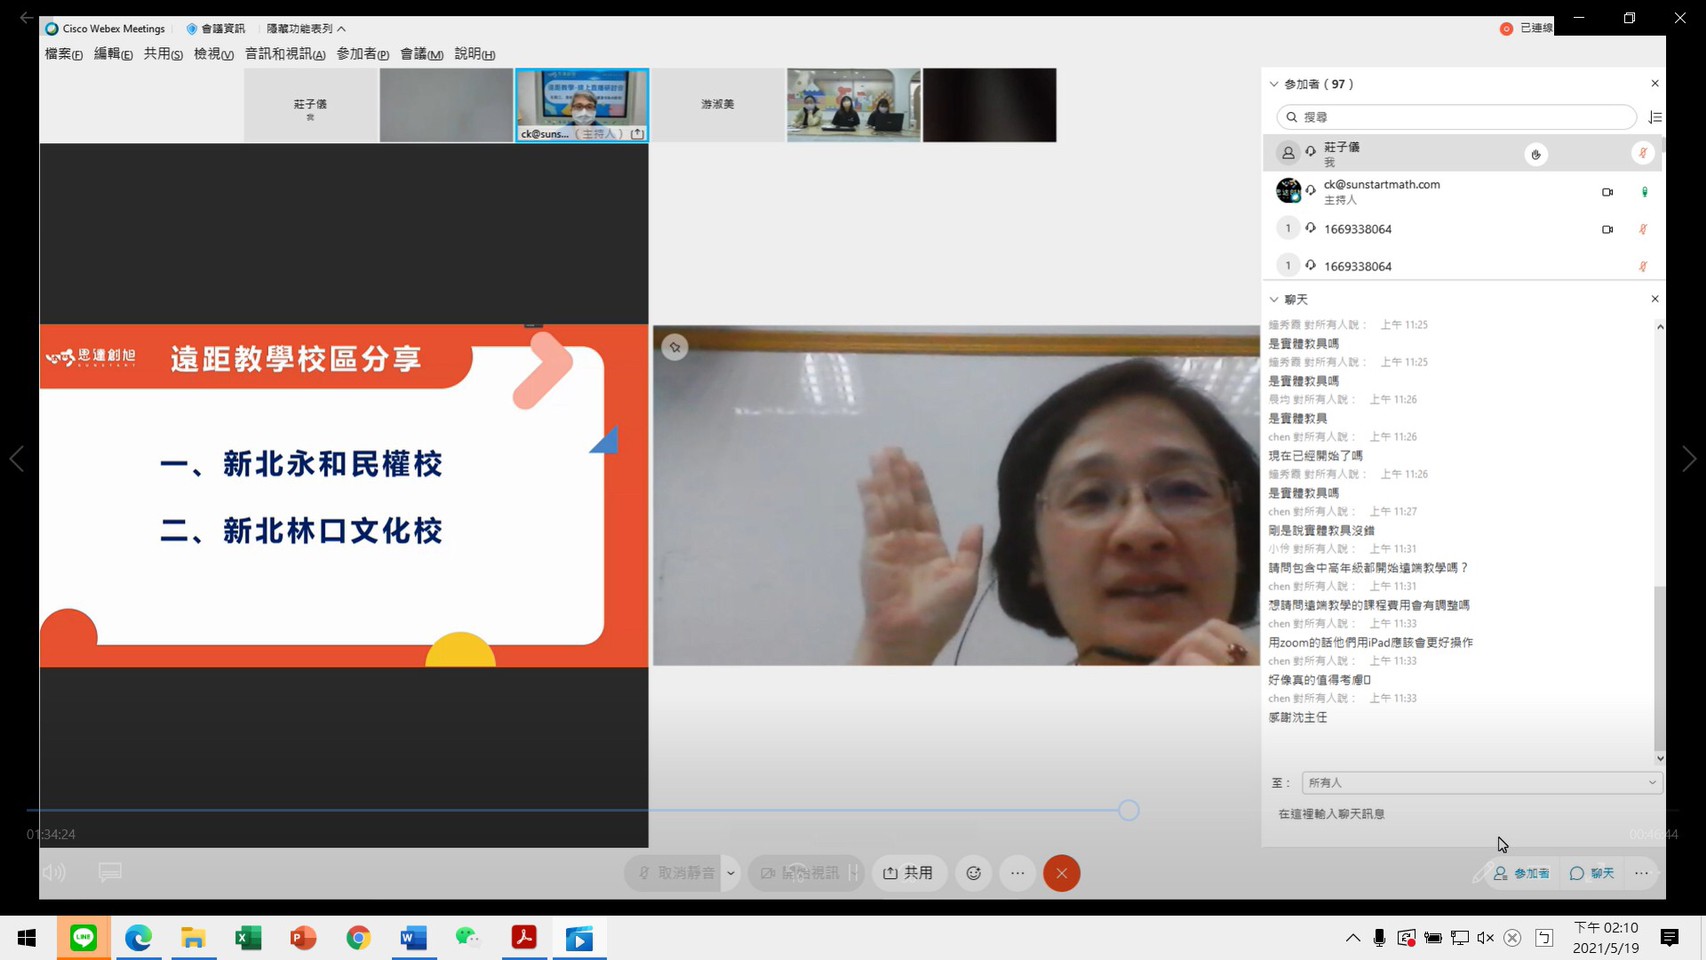This screenshot has width=1706, height=960.
Task: Click the playback timeline track
Action: 852,811
